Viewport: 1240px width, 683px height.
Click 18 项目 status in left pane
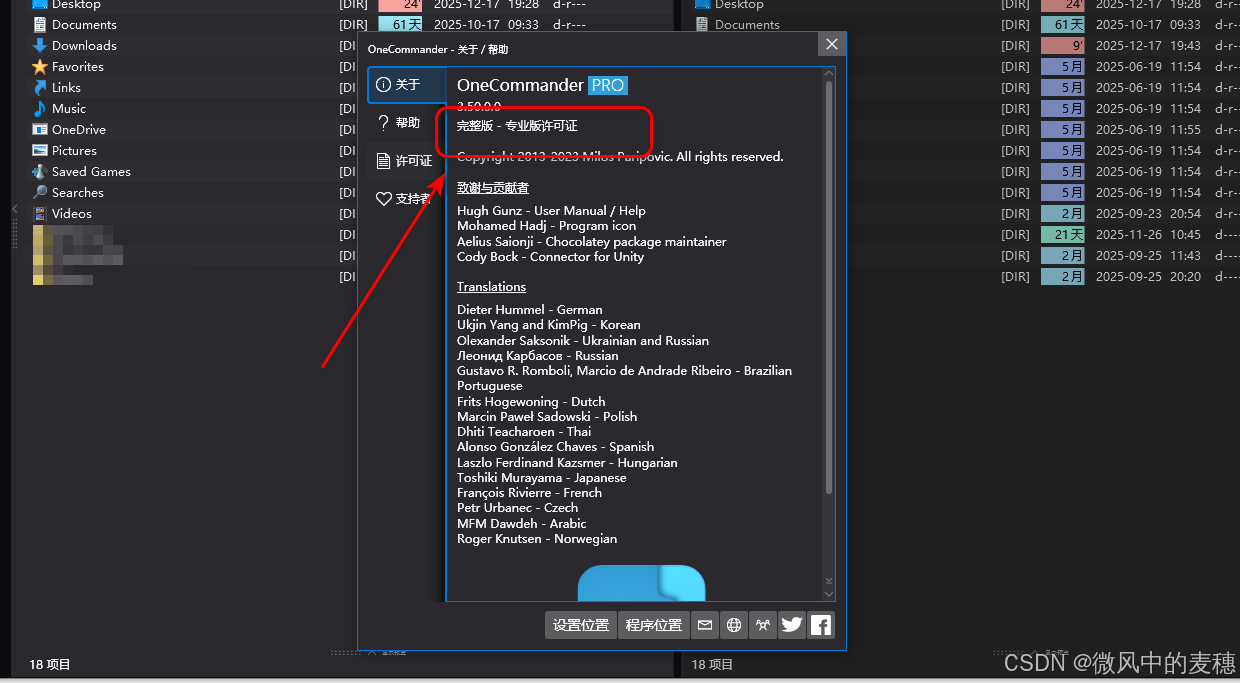pyautogui.click(x=50, y=664)
